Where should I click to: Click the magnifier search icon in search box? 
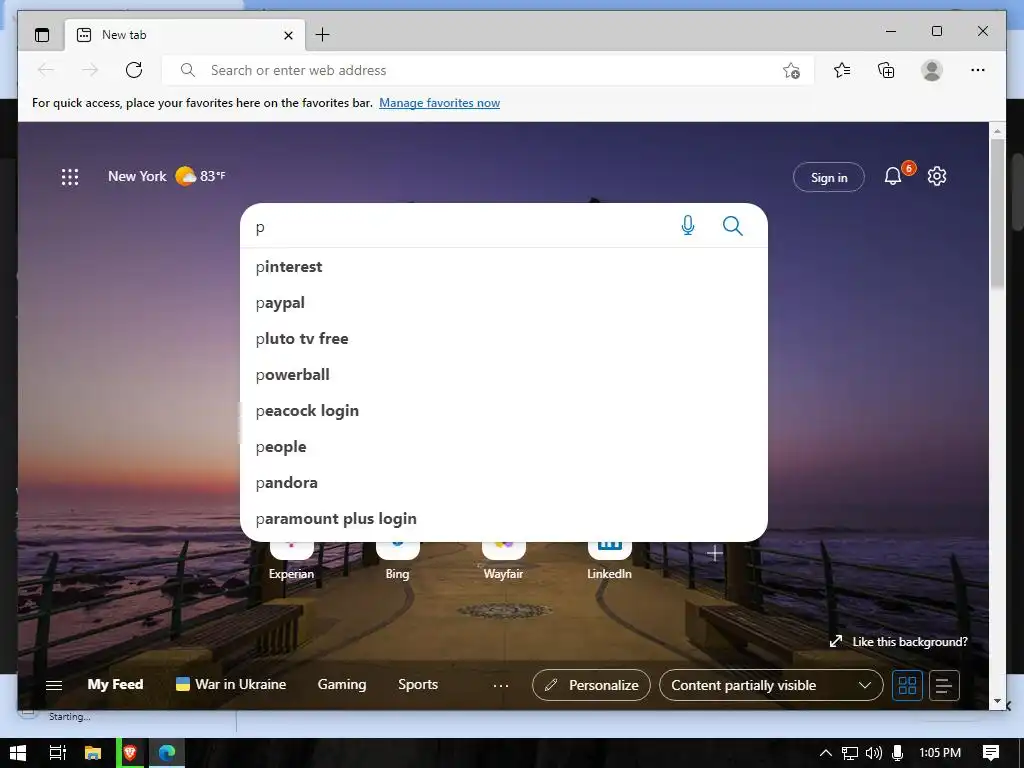[x=733, y=226]
